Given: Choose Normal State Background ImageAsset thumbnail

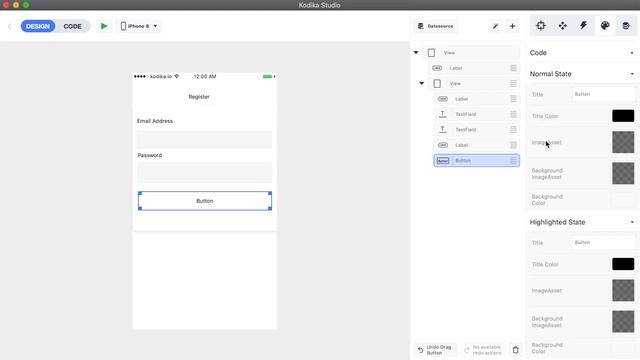Looking at the screenshot, I should click(623, 173).
